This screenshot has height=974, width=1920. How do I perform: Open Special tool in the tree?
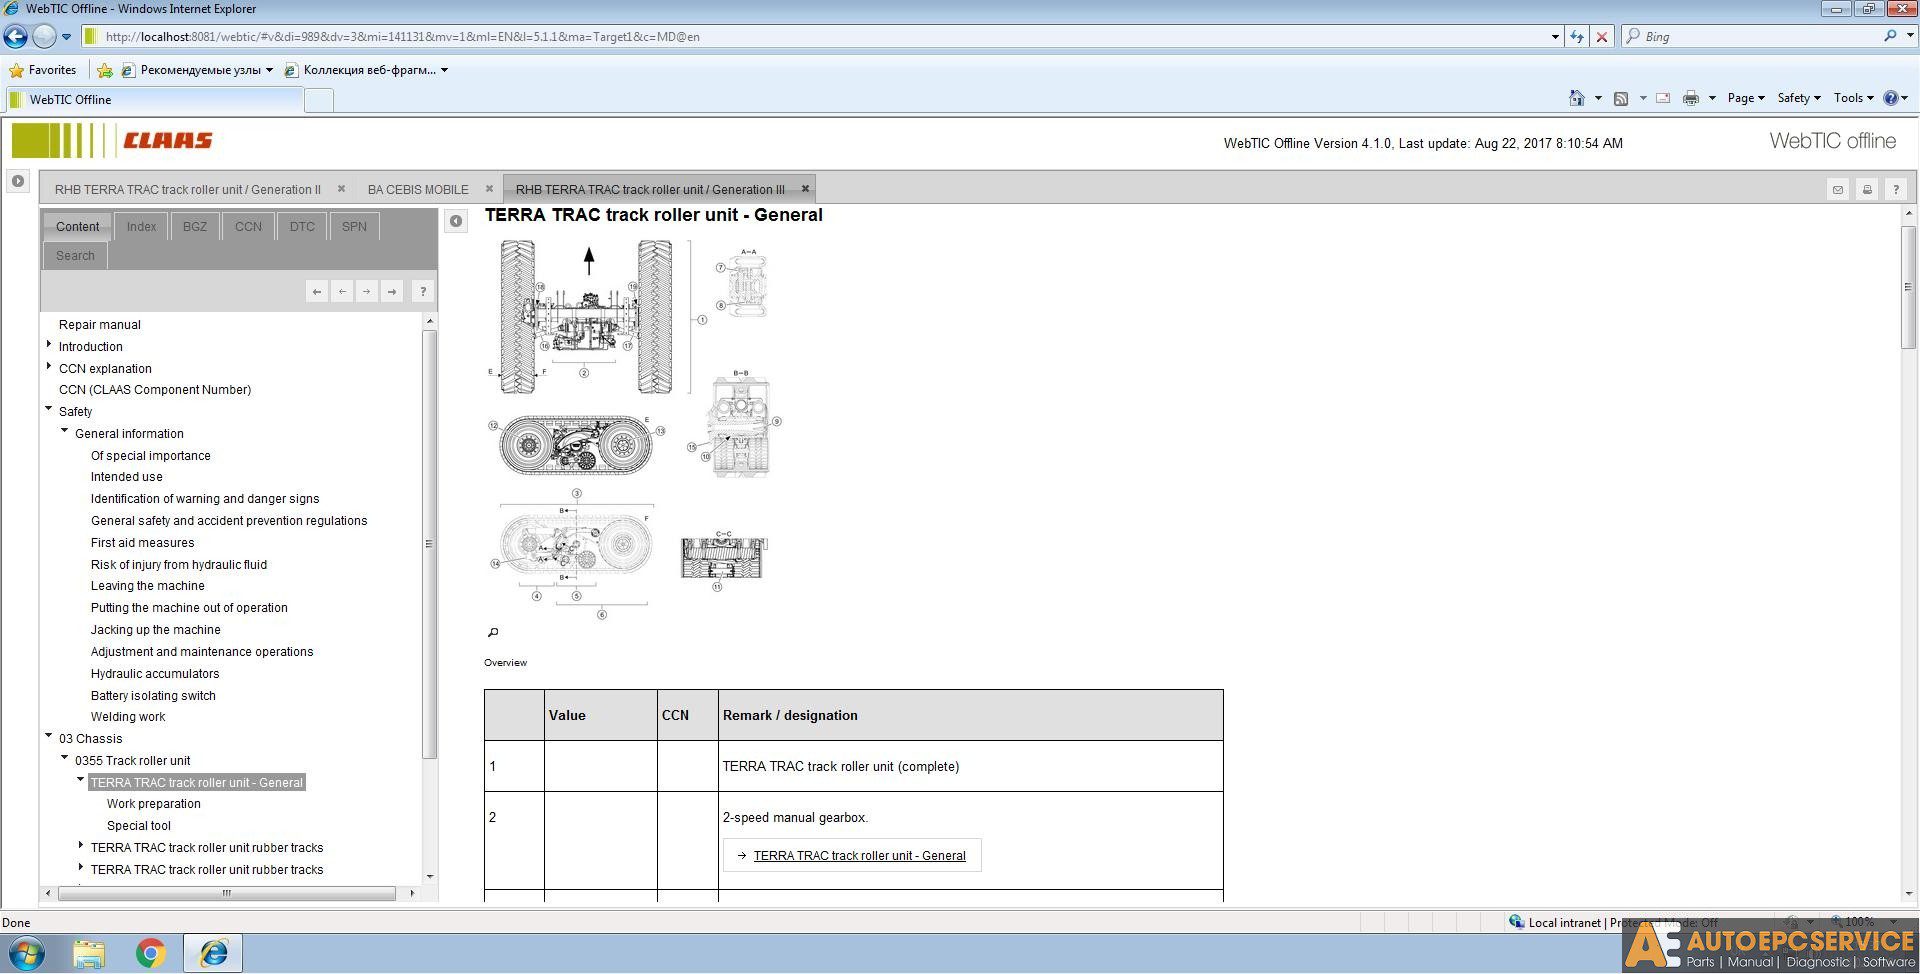138,826
